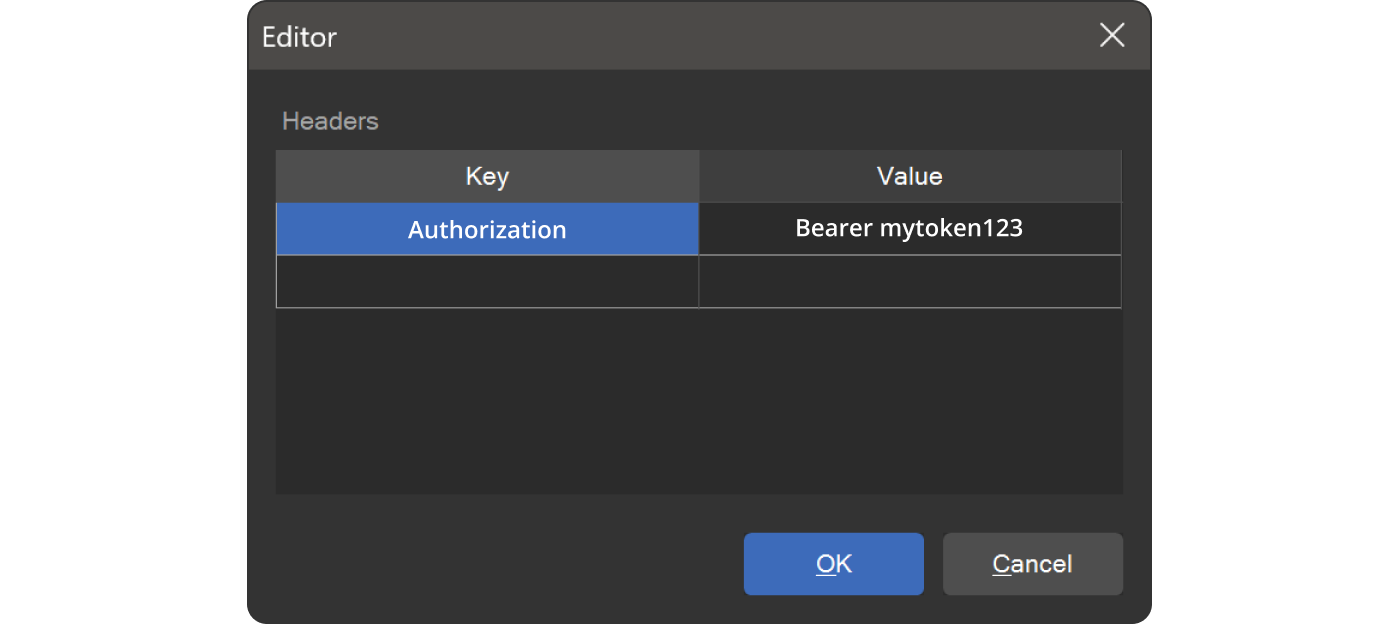Dismiss the dialog using the Cancel button
1400x624 pixels.
1032,564
